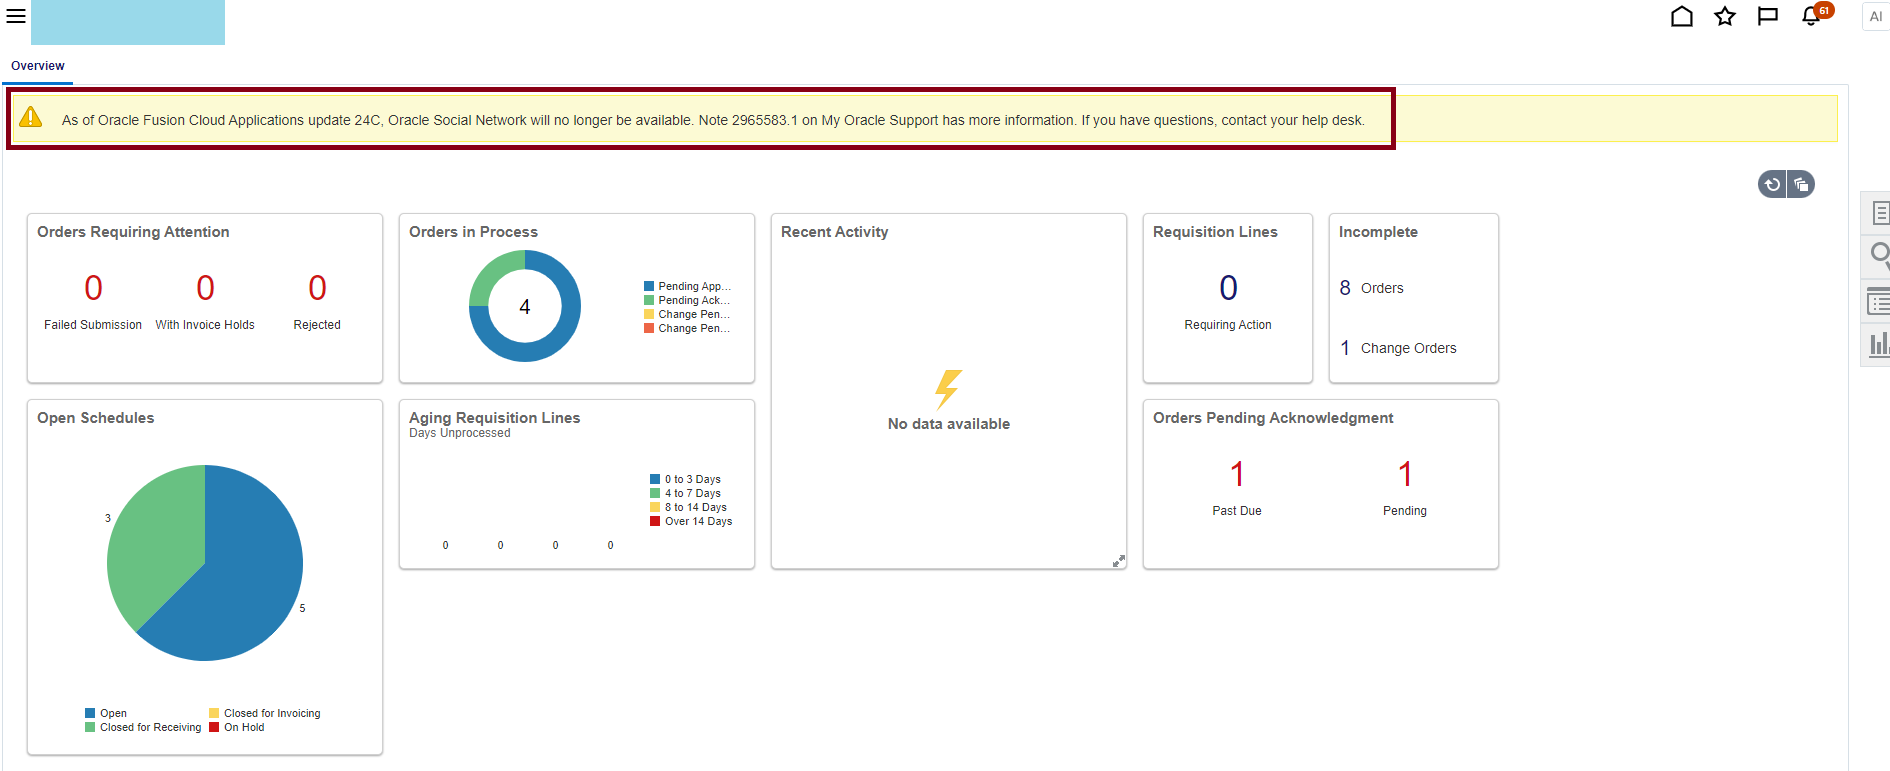Select blue 0 to 3 Days legend swatch

tap(655, 479)
